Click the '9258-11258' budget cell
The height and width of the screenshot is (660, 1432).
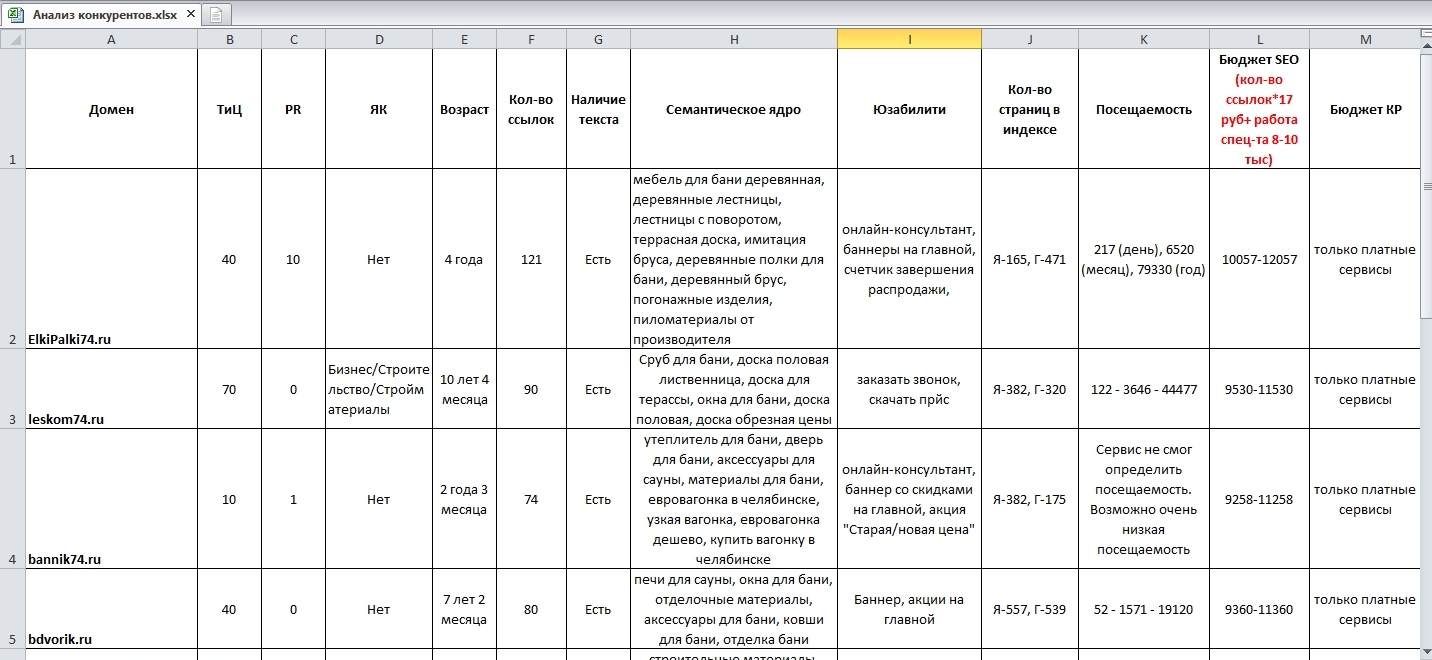(1259, 499)
